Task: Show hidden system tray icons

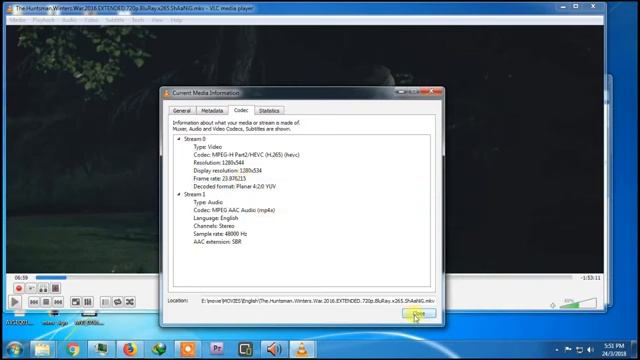Action: (557, 350)
